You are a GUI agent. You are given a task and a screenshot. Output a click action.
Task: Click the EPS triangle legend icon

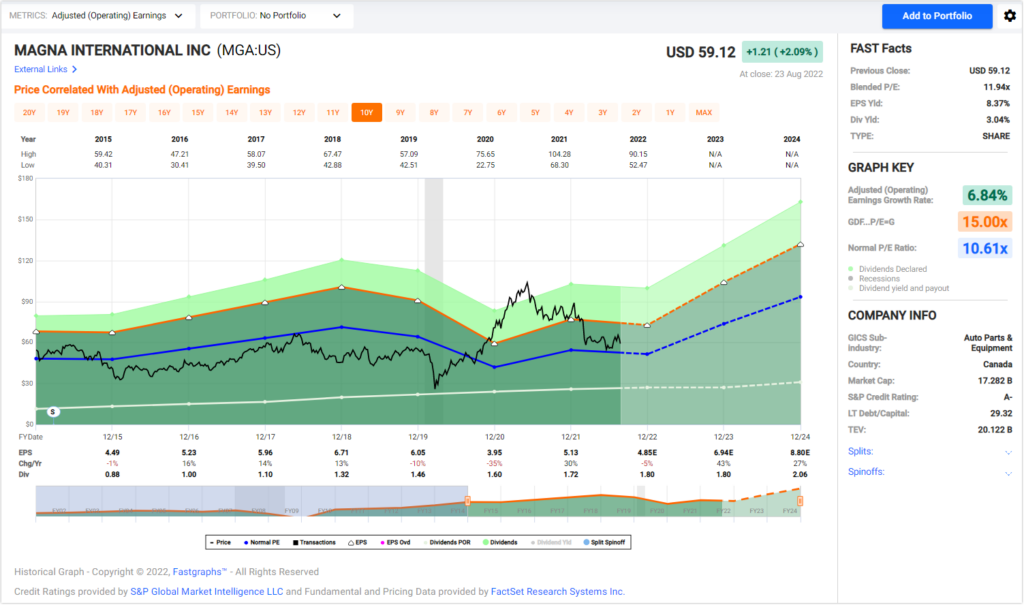pos(352,541)
